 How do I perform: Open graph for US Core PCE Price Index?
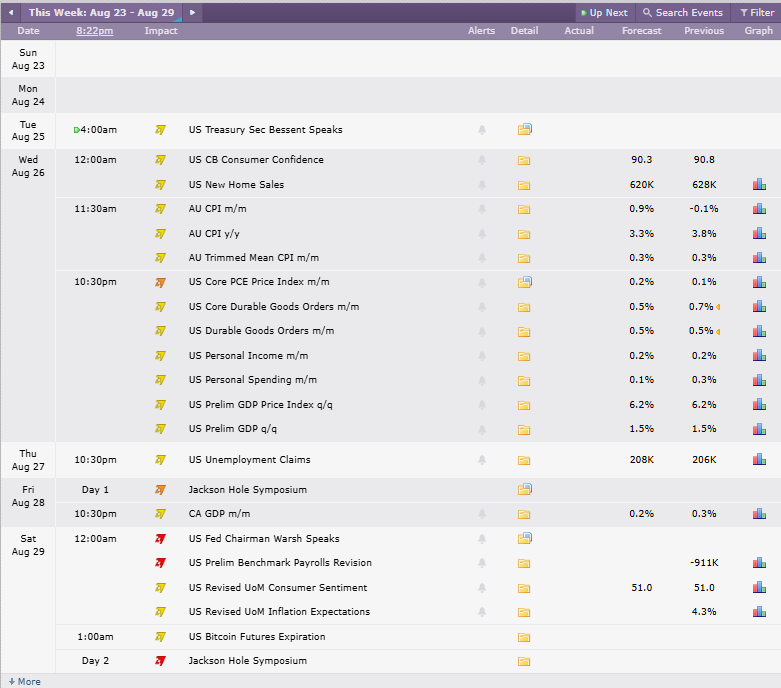[x=759, y=282]
